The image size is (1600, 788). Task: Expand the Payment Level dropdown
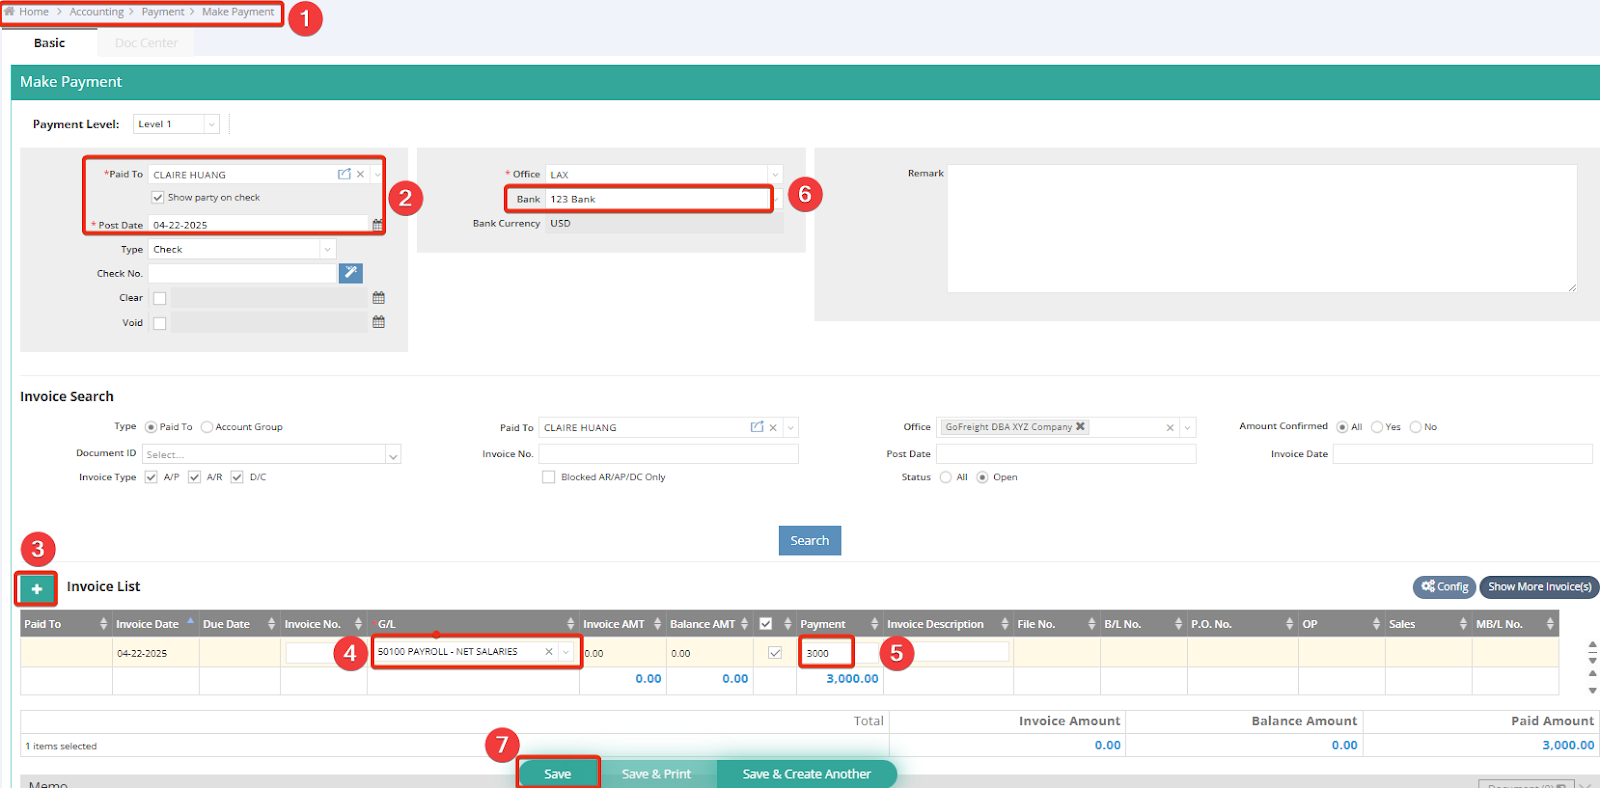(x=211, y=124)
